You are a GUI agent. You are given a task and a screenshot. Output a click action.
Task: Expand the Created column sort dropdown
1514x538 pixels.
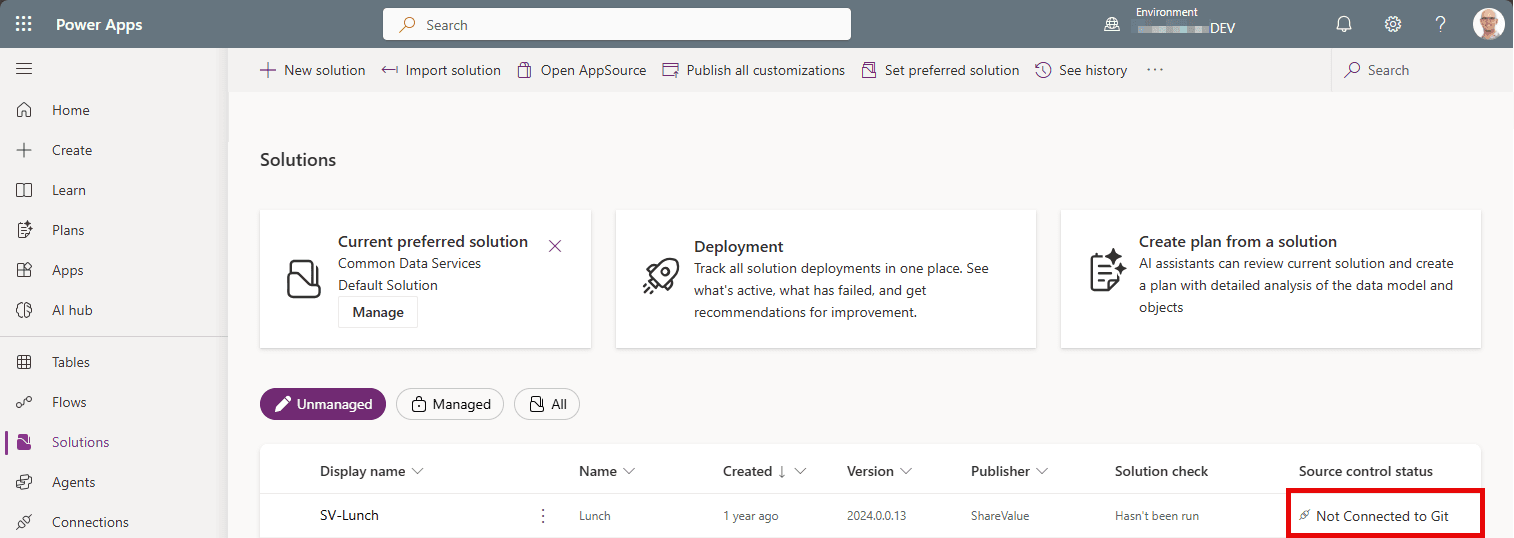(800, 471)
